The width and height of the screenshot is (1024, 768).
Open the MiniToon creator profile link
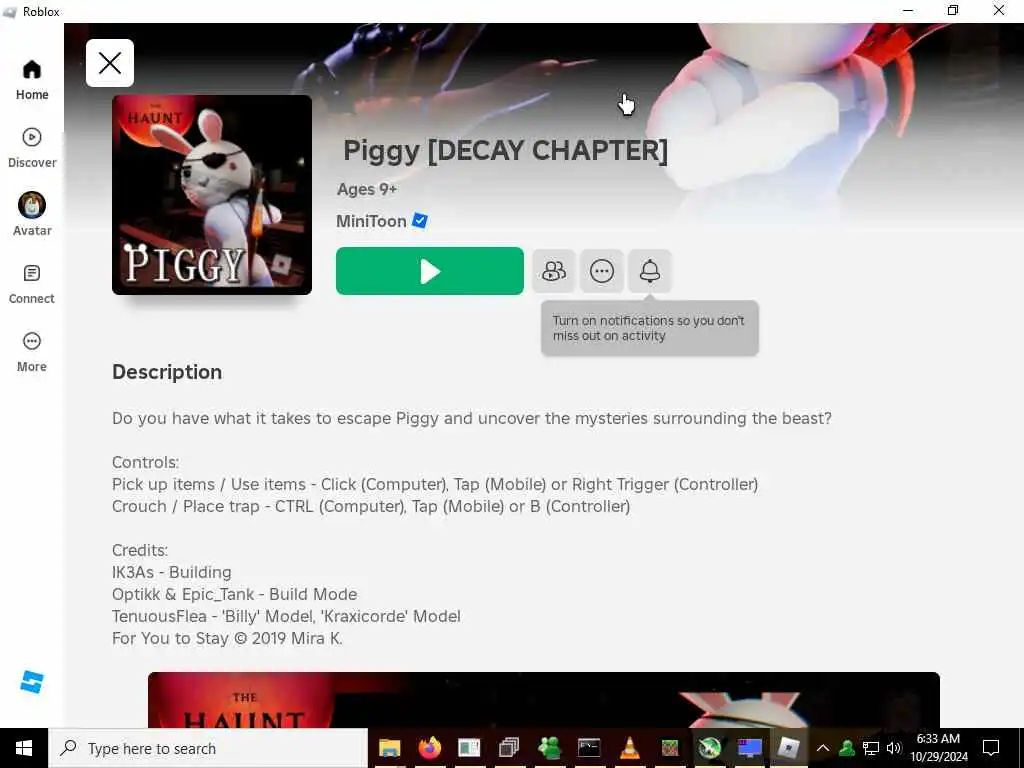[371, 221]
